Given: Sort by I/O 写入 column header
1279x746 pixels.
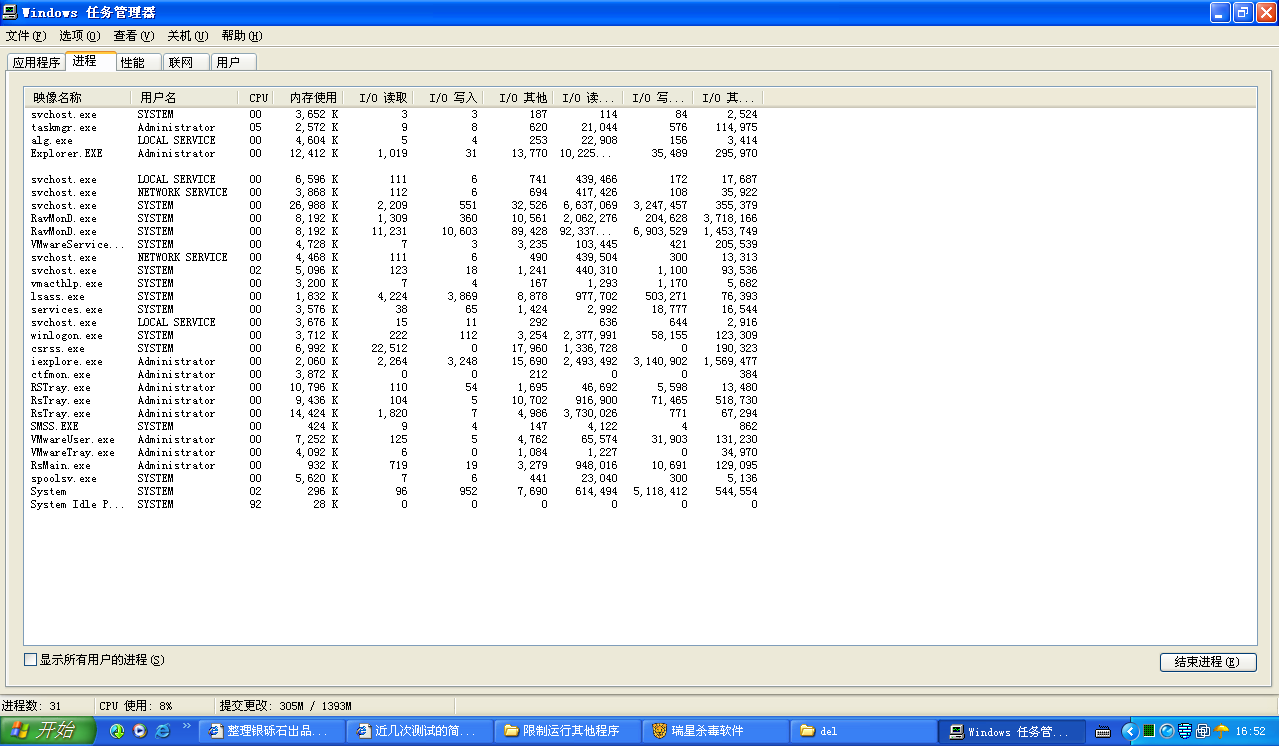Looking at the screenshot, I should 447,97.
